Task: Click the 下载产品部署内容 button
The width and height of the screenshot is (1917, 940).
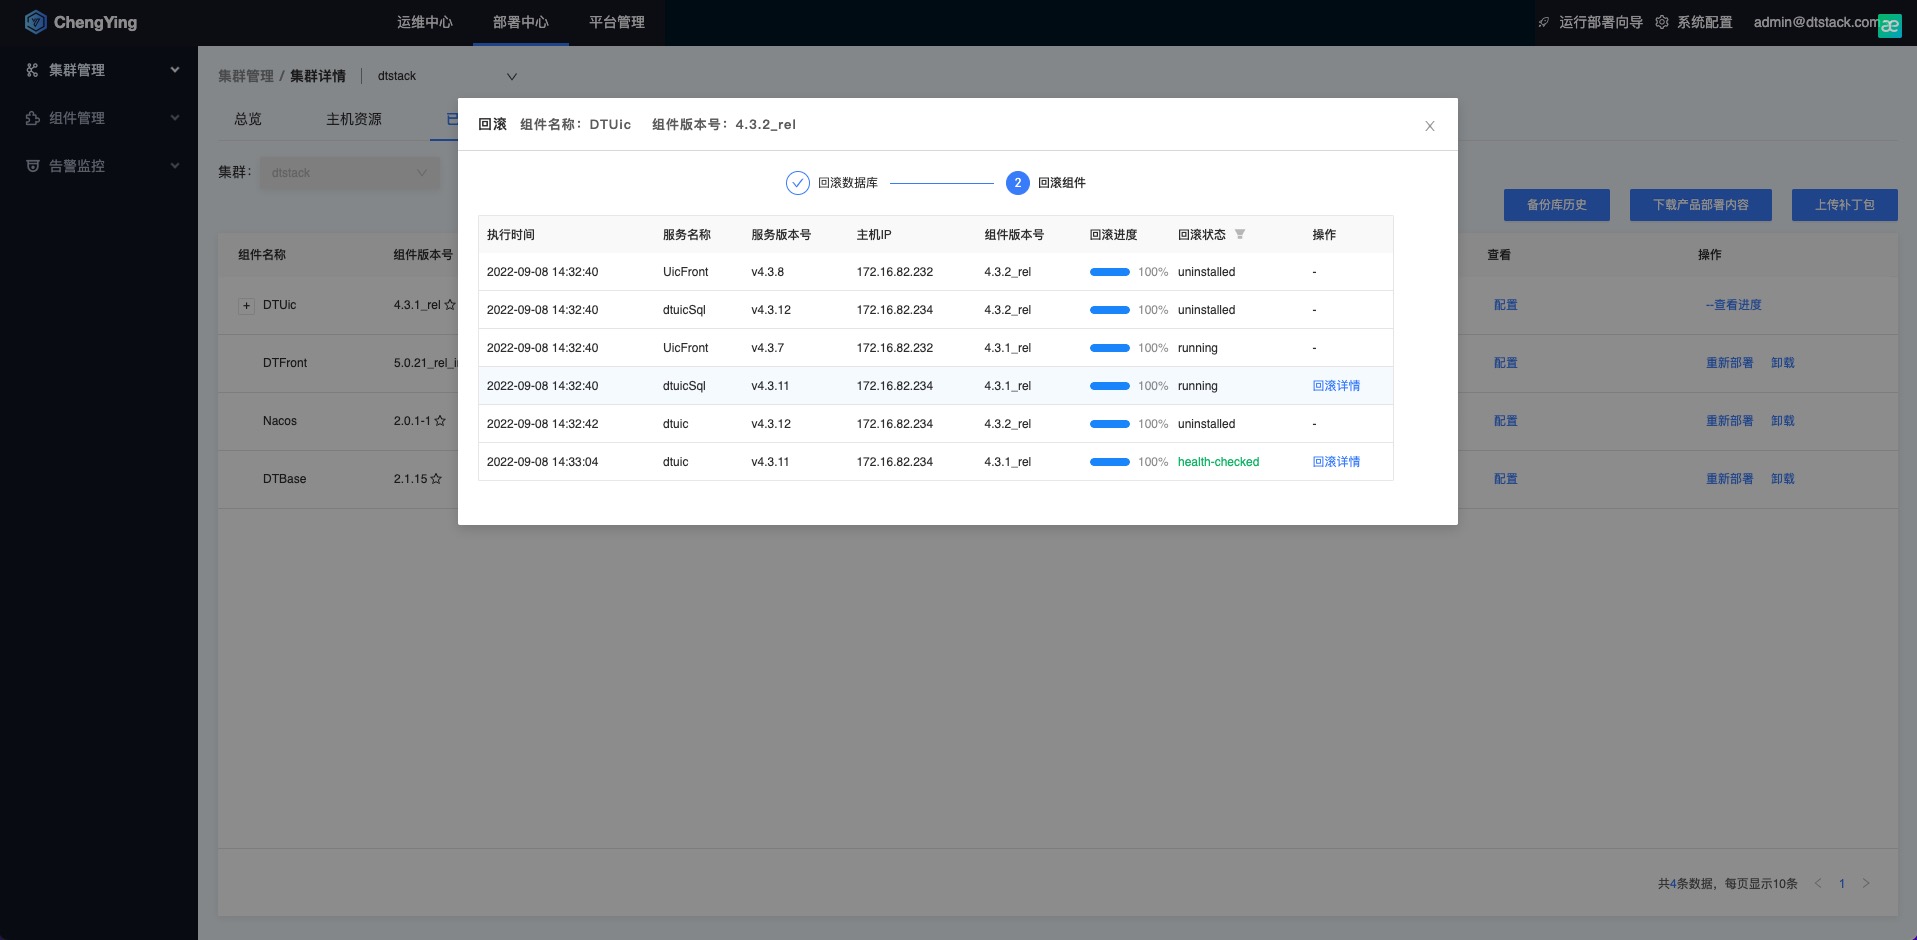Action: pos(1701,205)
